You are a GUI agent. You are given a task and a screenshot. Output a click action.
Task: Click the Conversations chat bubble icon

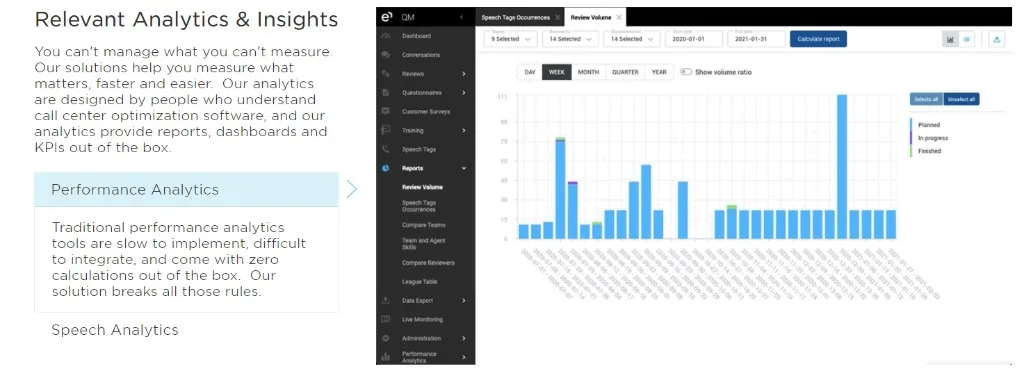tap(386, 55)
